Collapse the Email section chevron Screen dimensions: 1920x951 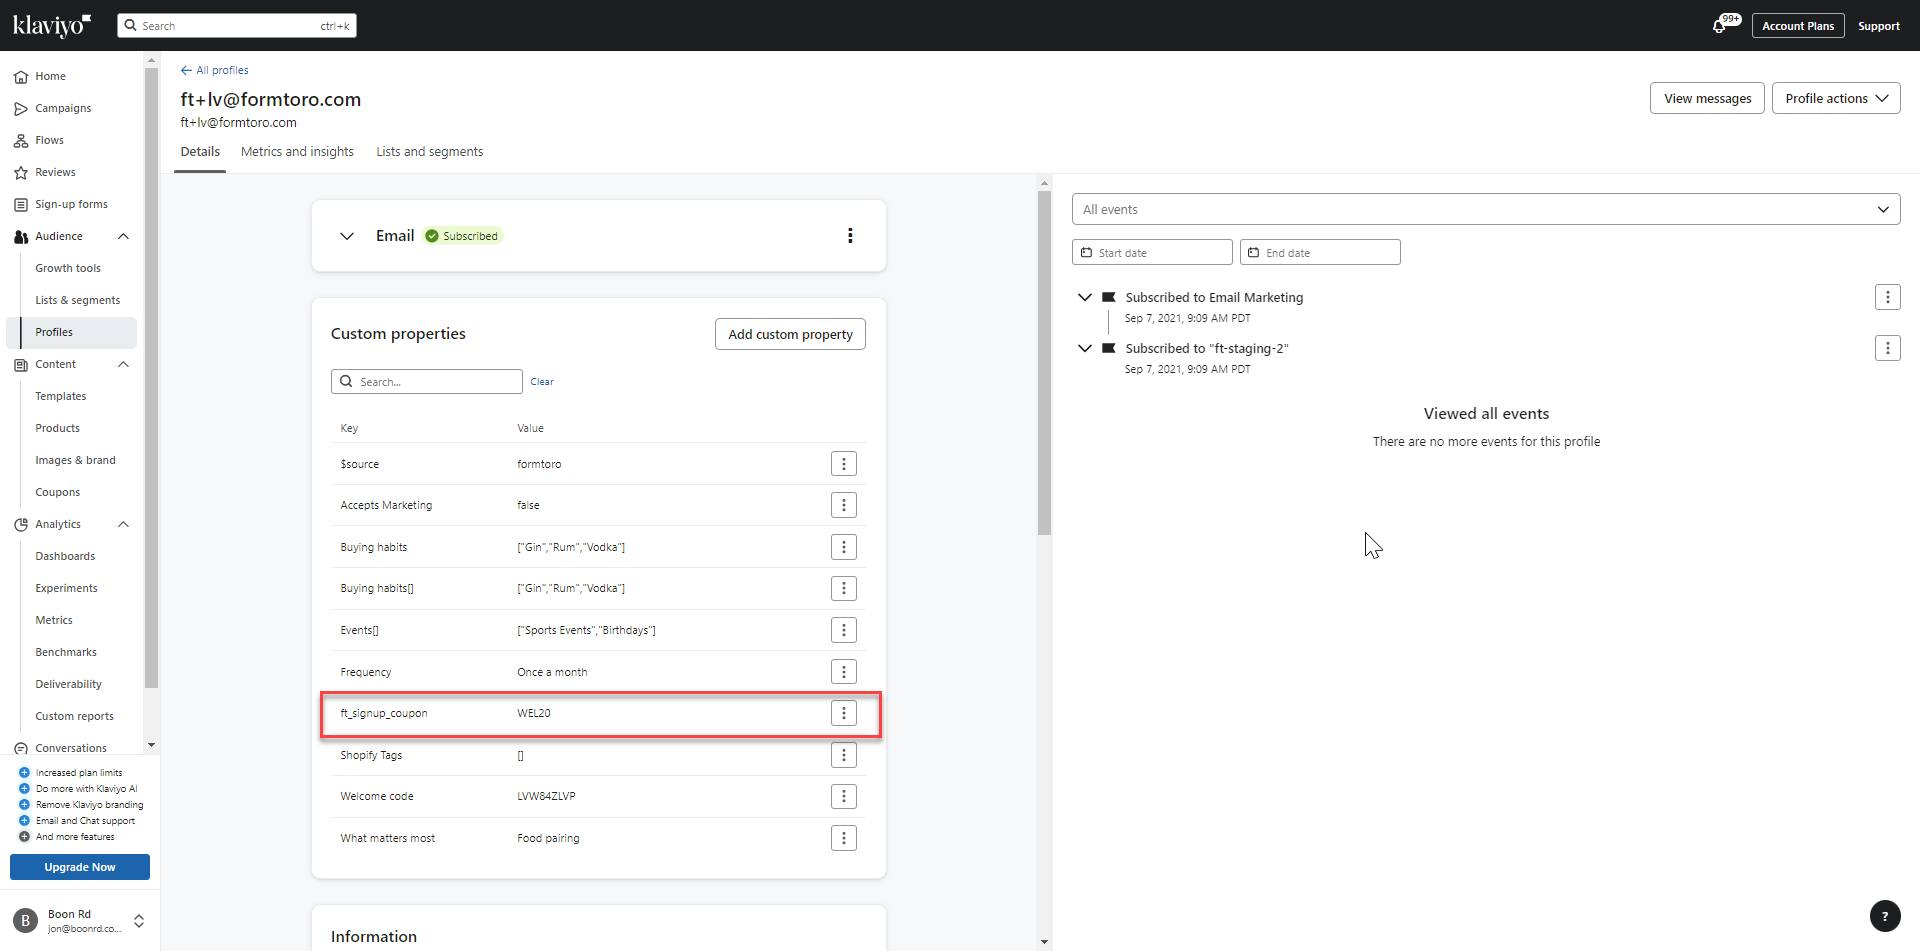[x=347, y=236]
